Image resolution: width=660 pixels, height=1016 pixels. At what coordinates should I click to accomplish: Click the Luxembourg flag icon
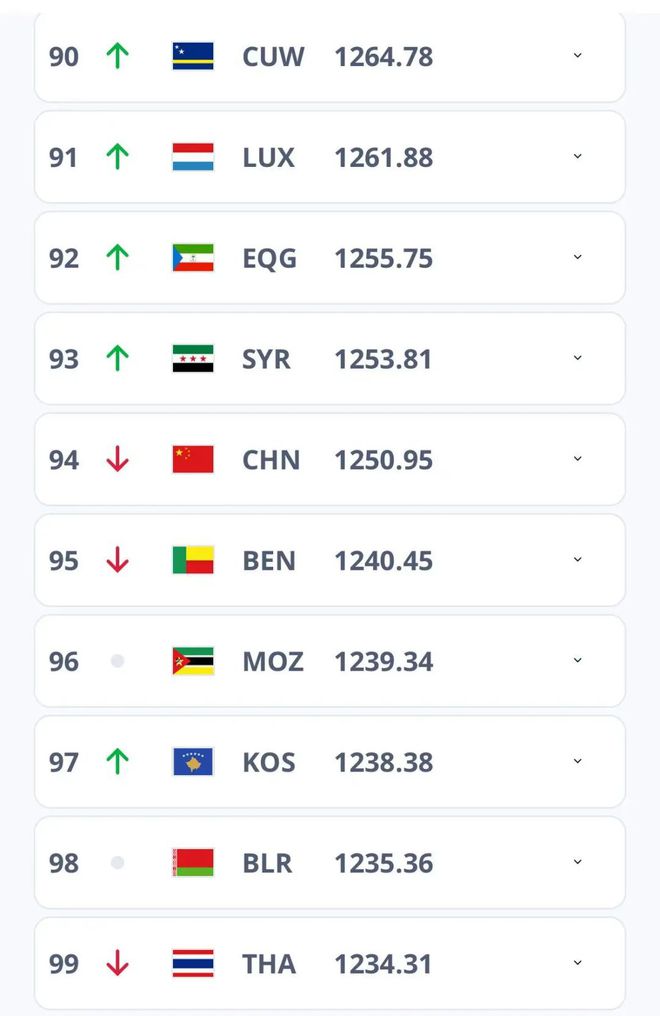193,157
